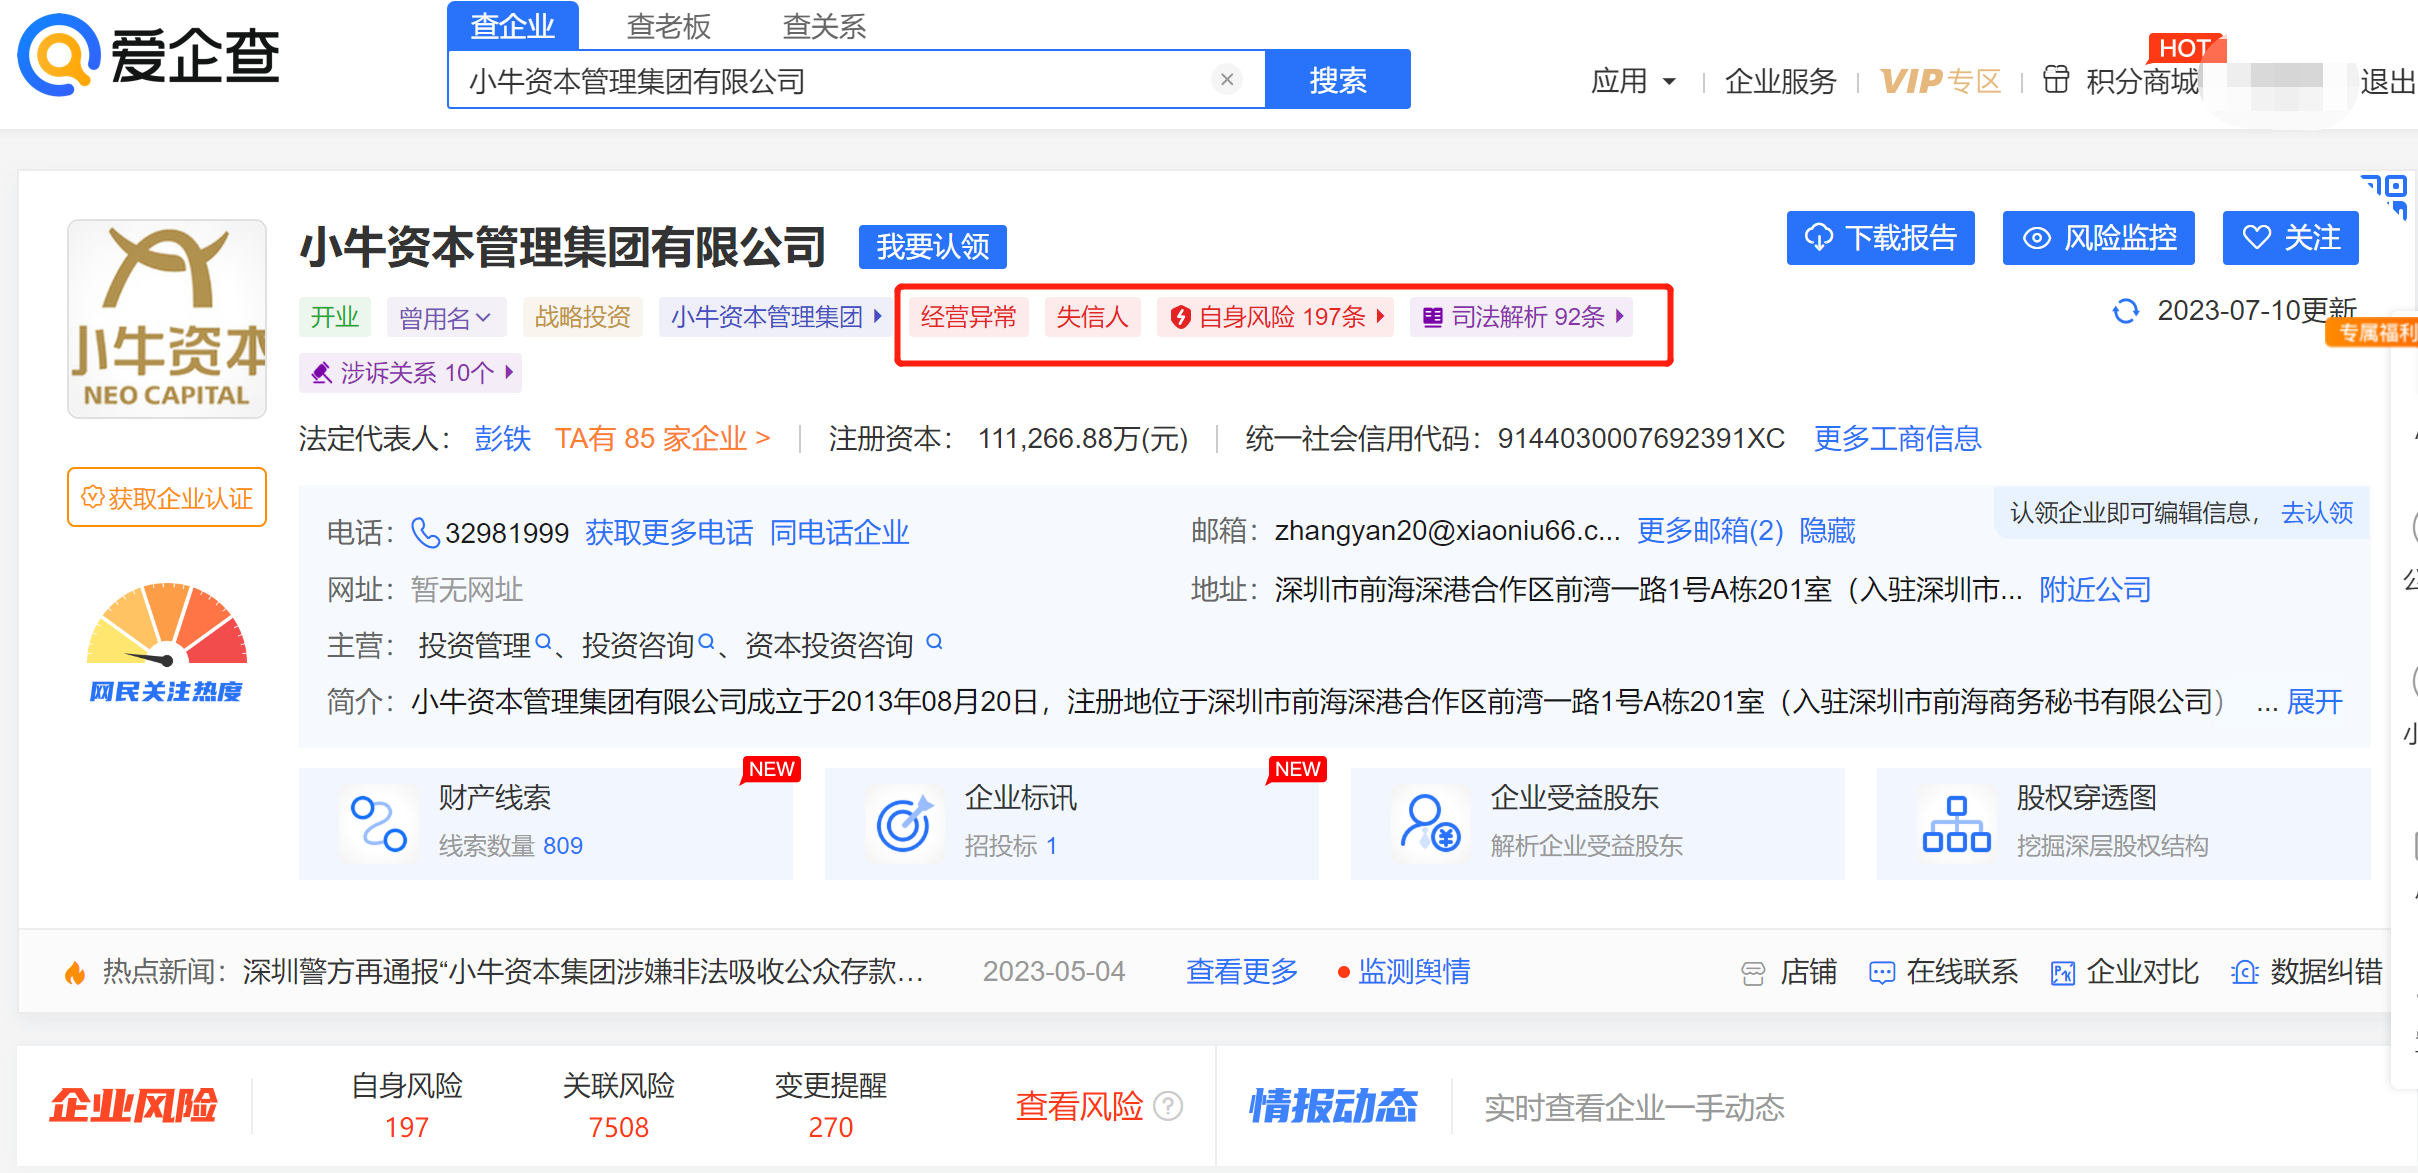
Task: Click 自身风险 197 count
Action: 406,1127
